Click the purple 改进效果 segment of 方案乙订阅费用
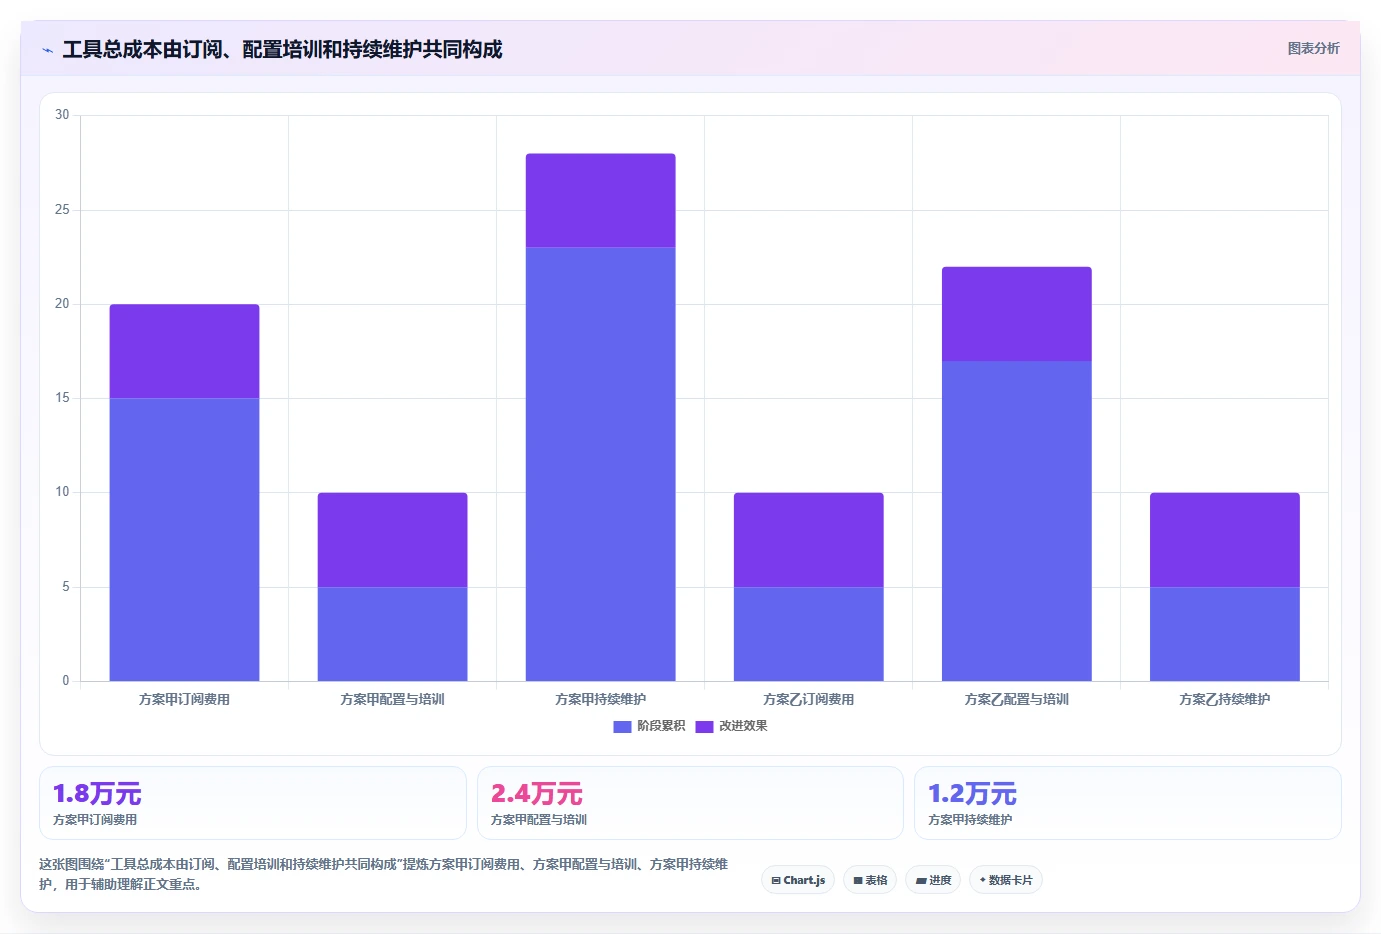Viewport: 1381px width, 934px height. 808,540
